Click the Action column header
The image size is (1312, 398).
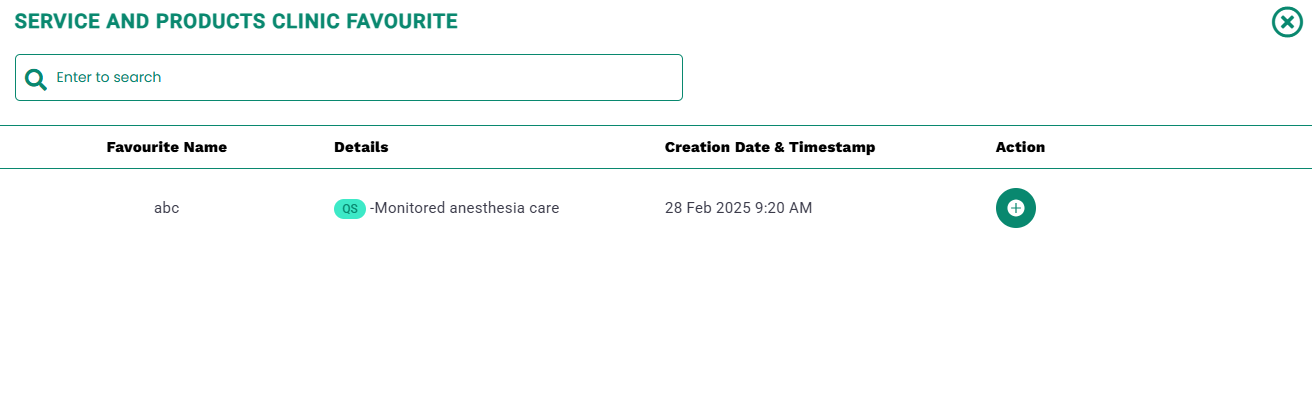coord(1020,147)
